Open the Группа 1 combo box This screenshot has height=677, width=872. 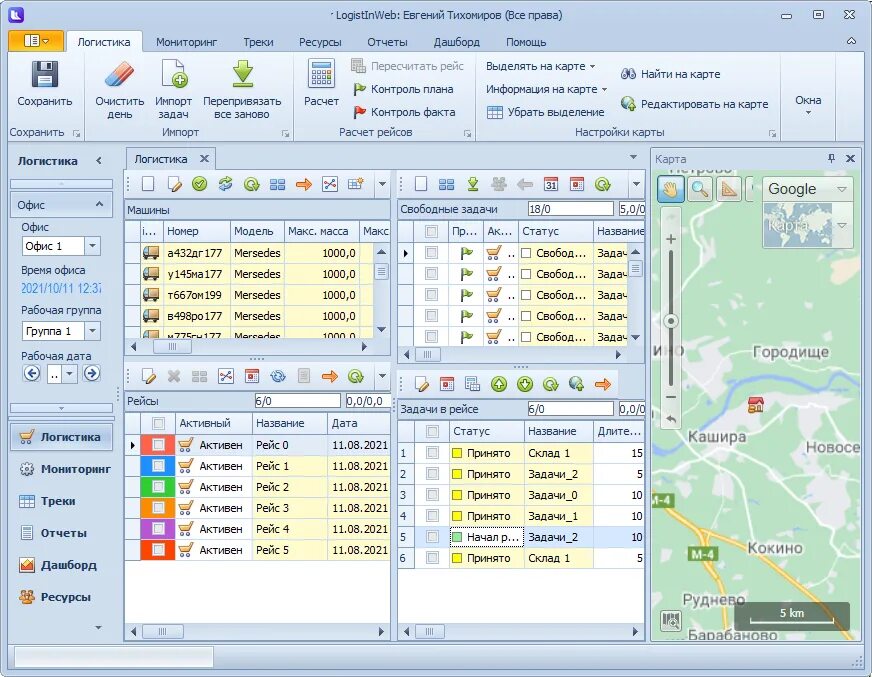(92, 331)
